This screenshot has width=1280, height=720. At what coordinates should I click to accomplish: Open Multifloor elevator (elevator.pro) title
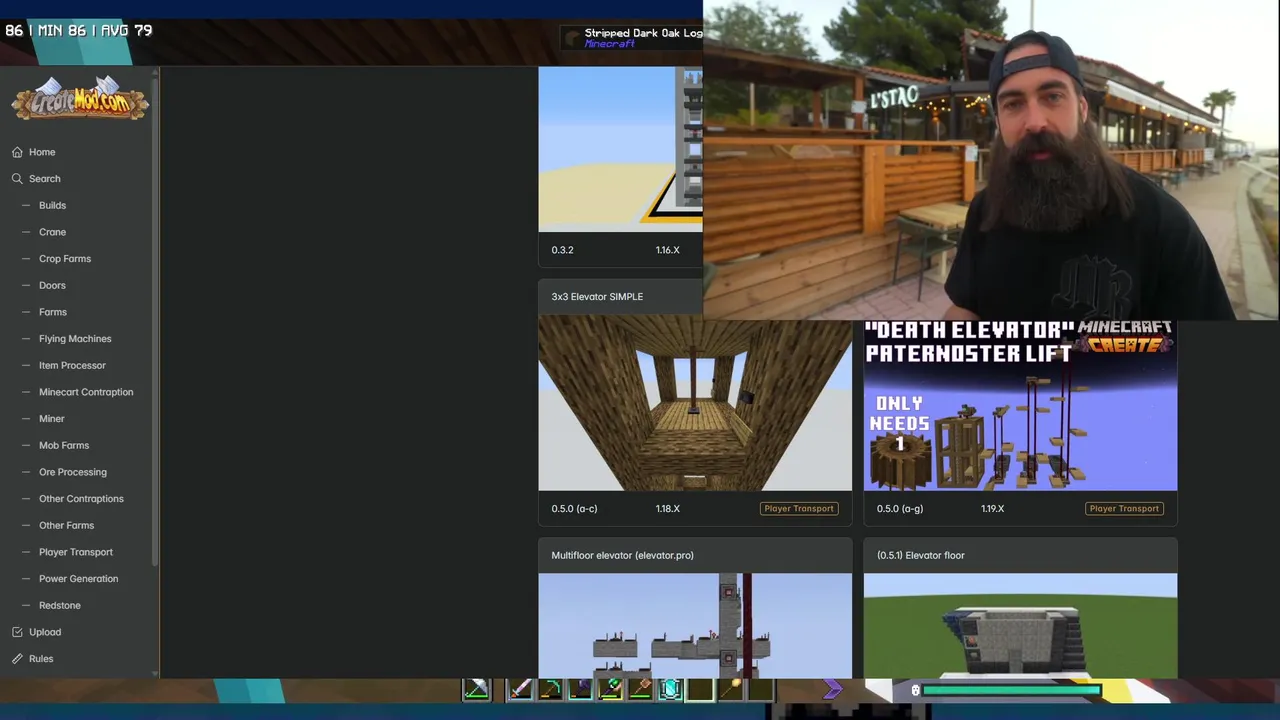click(622, 555)
